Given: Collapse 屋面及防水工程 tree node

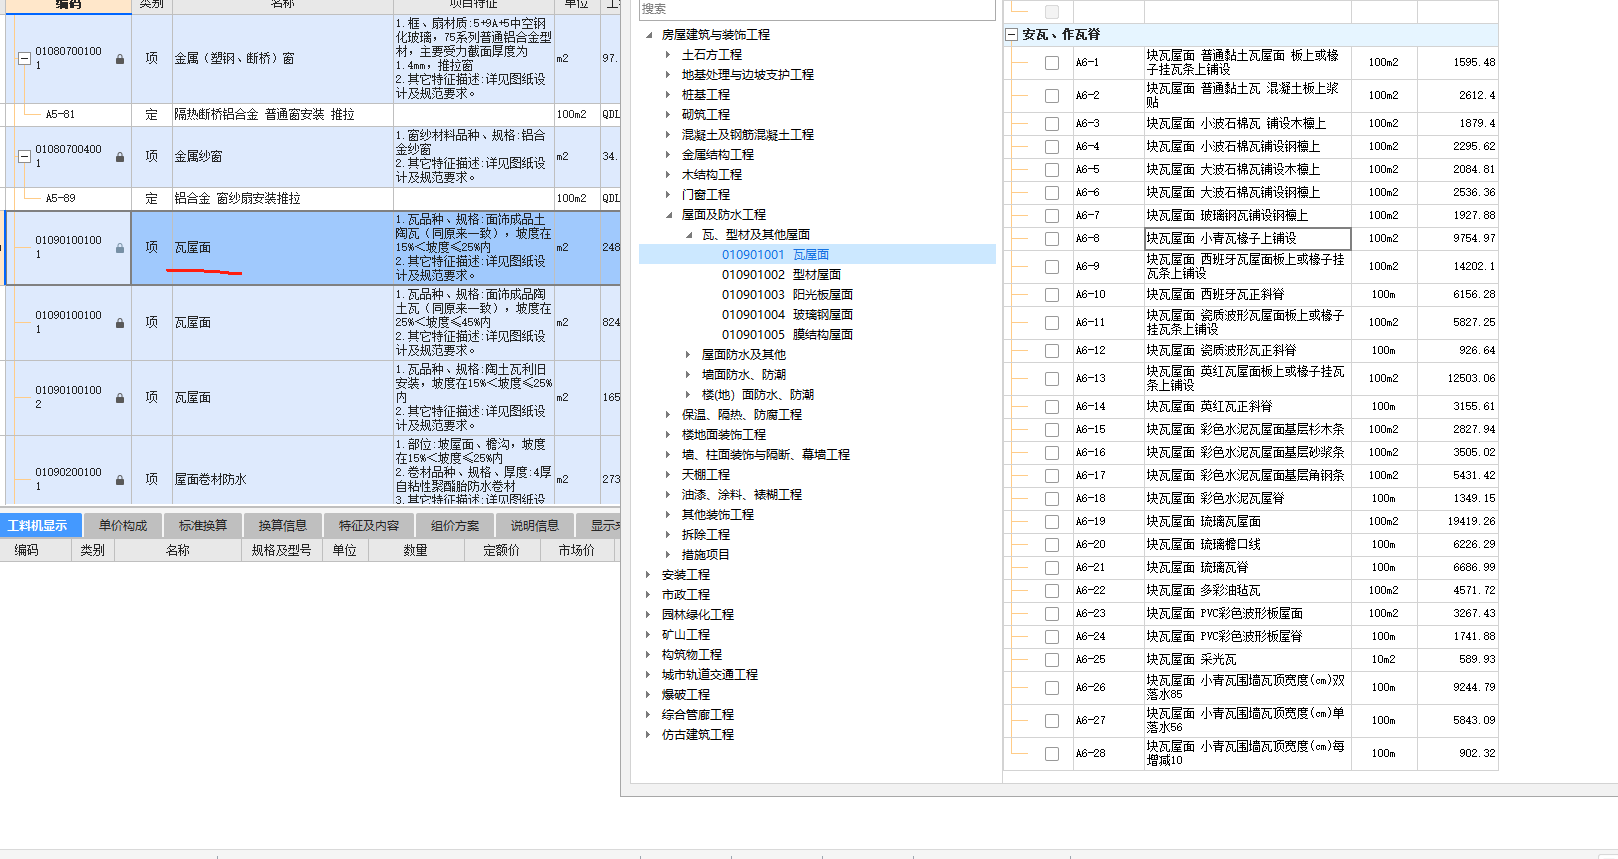Looking at the screenshot, I should point(668,215).
